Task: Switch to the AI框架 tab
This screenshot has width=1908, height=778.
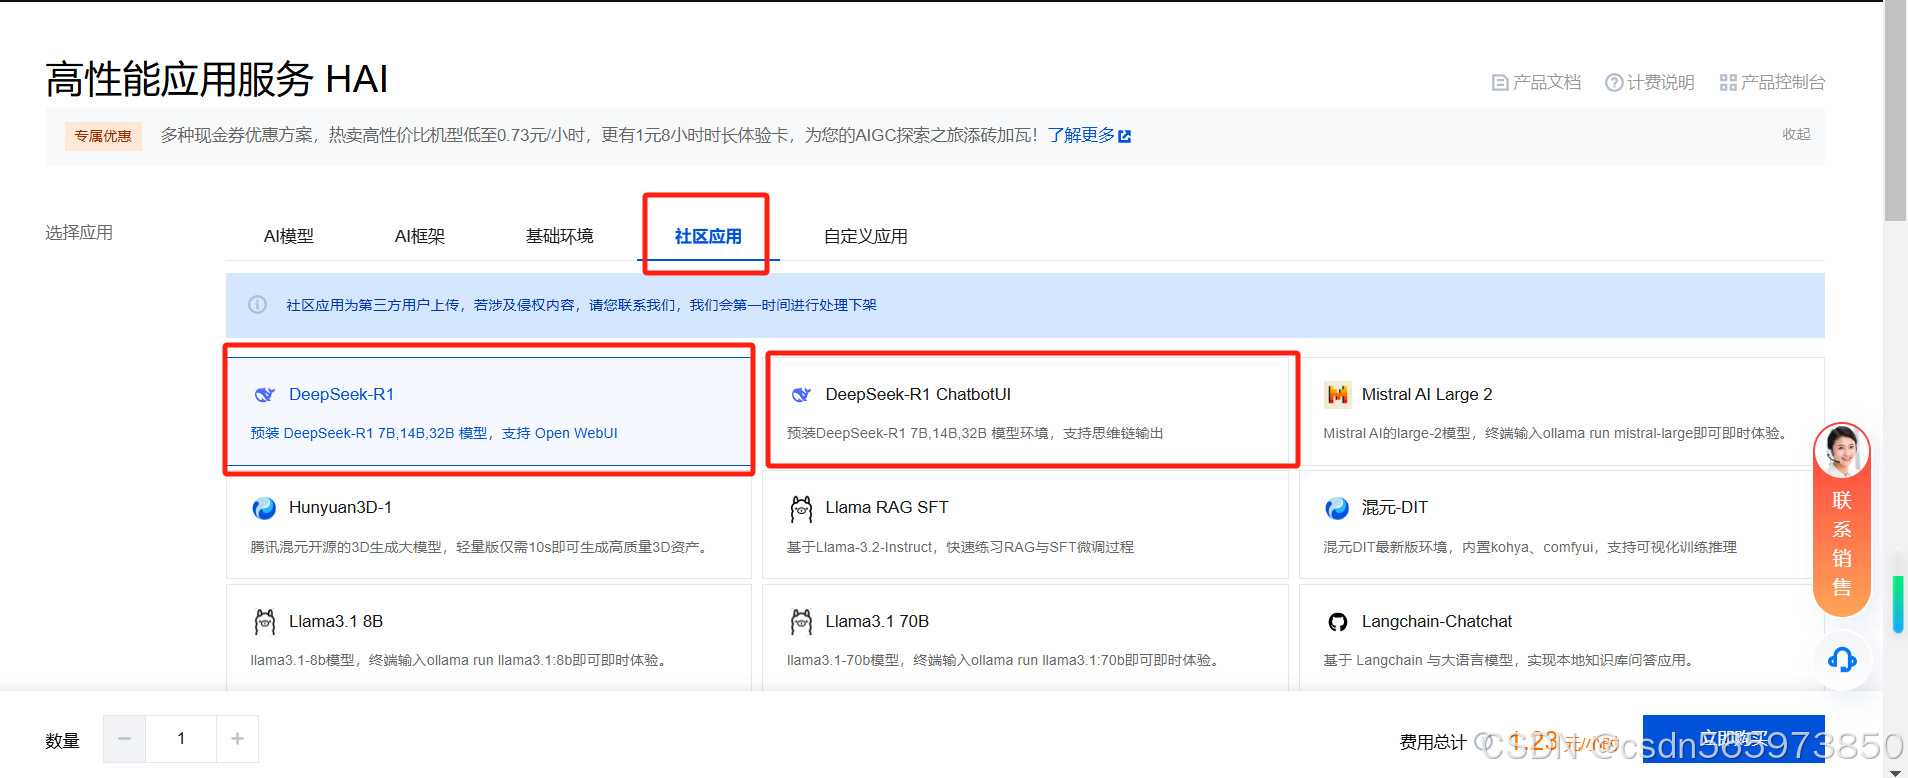Action: coord(420,237)
